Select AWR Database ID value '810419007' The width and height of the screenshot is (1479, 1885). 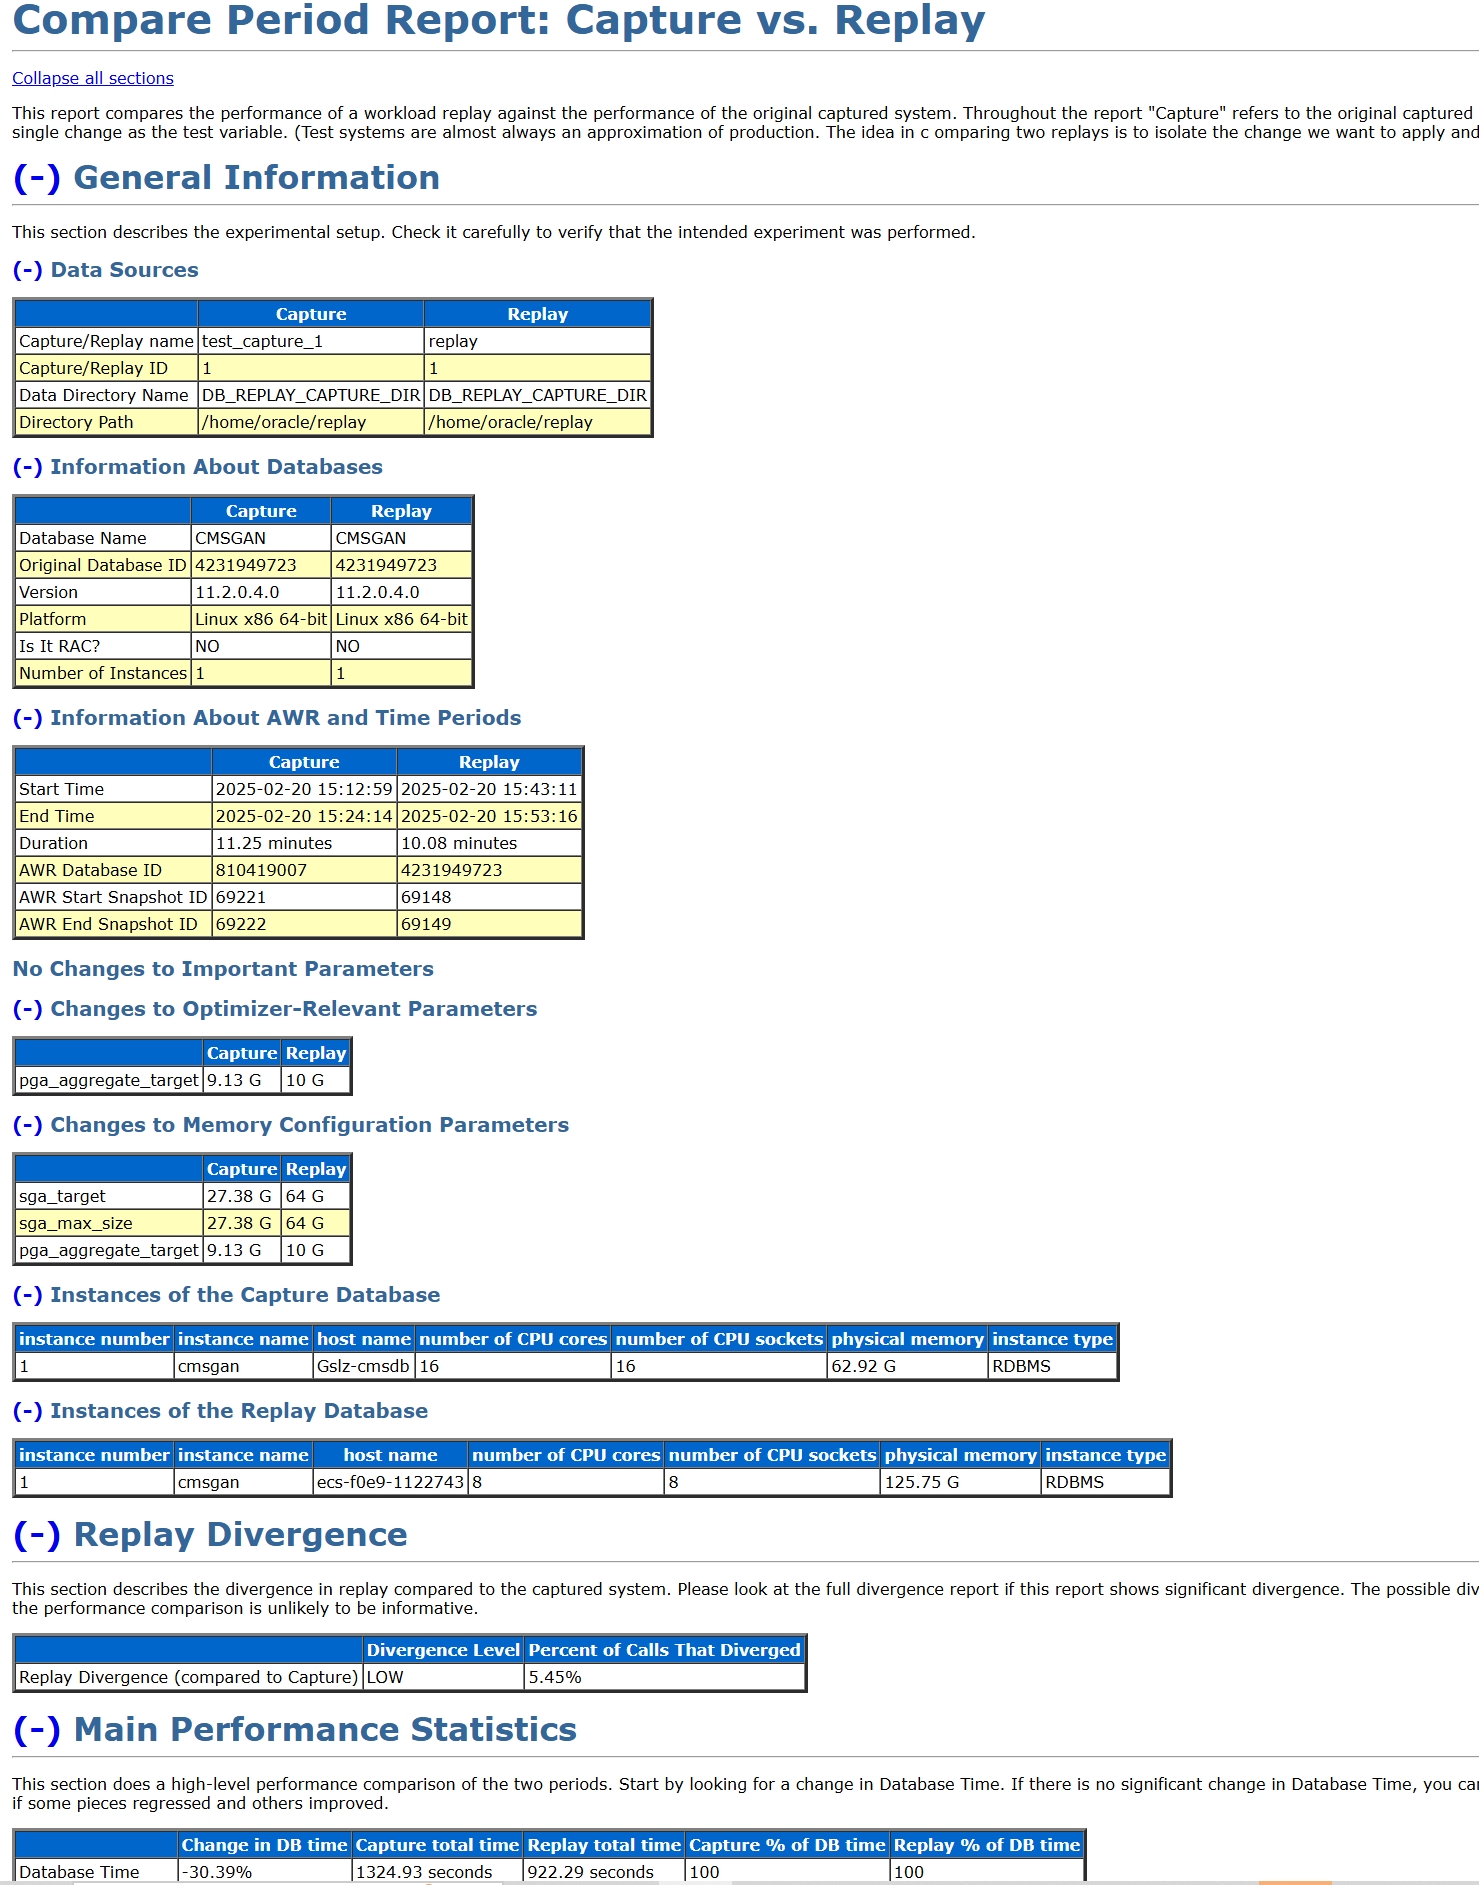click(304, 870)
